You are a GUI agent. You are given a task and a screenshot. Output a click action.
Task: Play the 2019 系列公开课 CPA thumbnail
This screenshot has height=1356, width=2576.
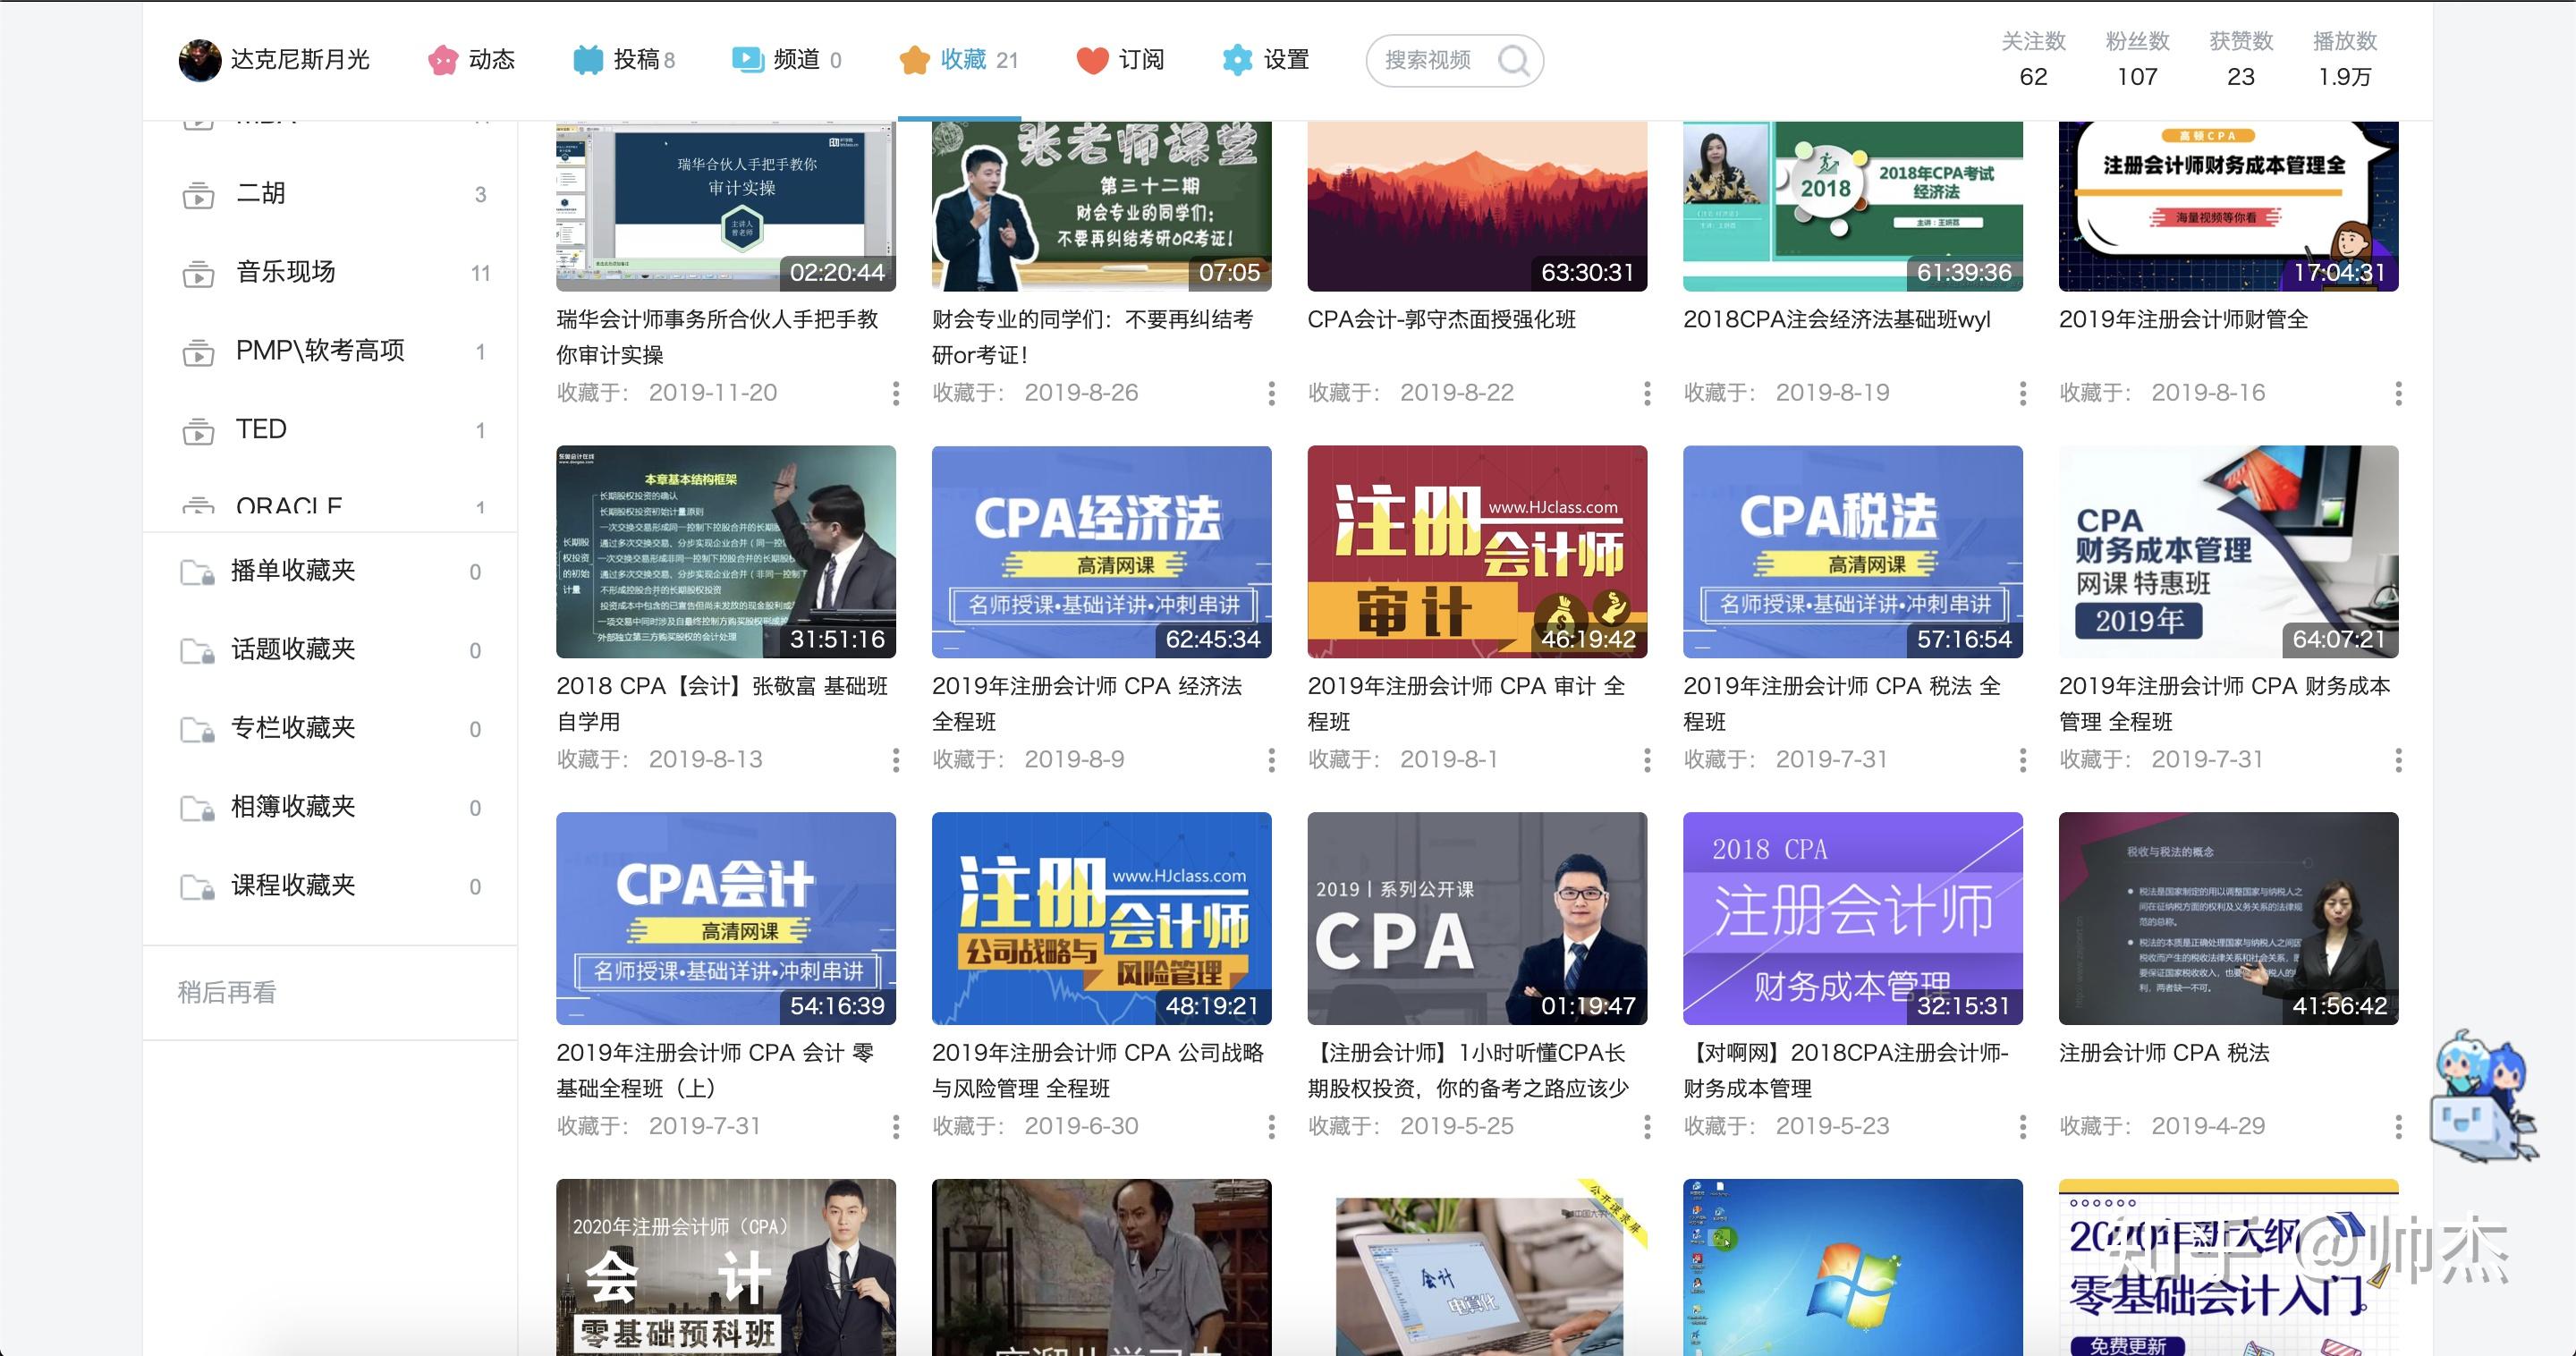pos(1477,918)
